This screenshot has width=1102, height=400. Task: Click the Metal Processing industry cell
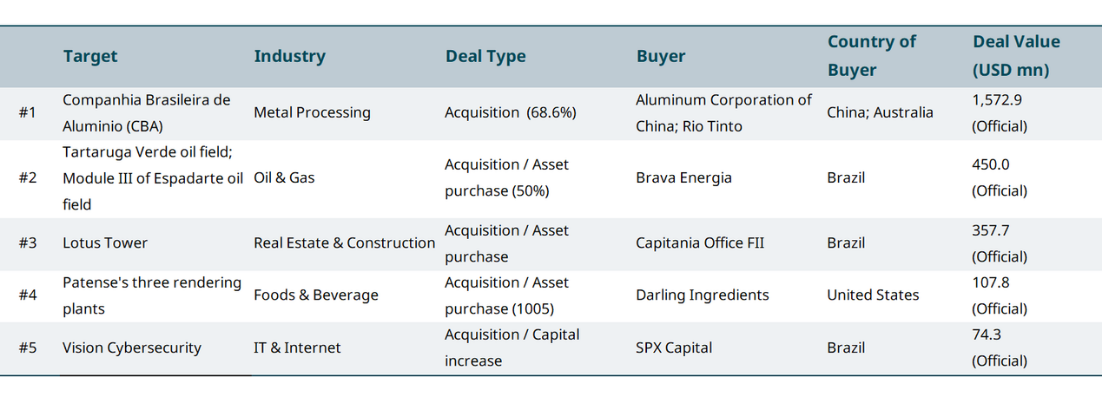click(x=312, y=113)
